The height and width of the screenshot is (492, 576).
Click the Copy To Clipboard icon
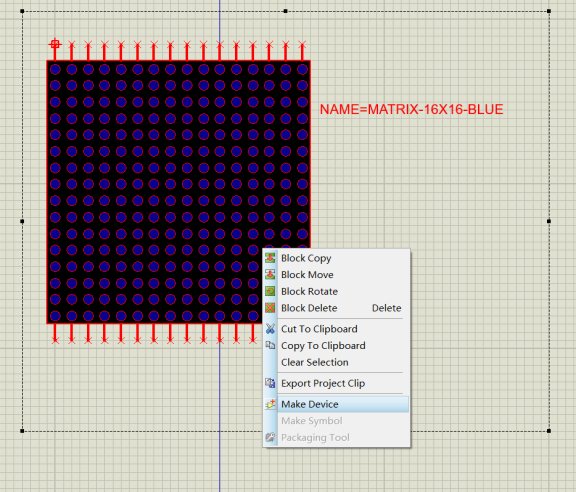(270, 345)
